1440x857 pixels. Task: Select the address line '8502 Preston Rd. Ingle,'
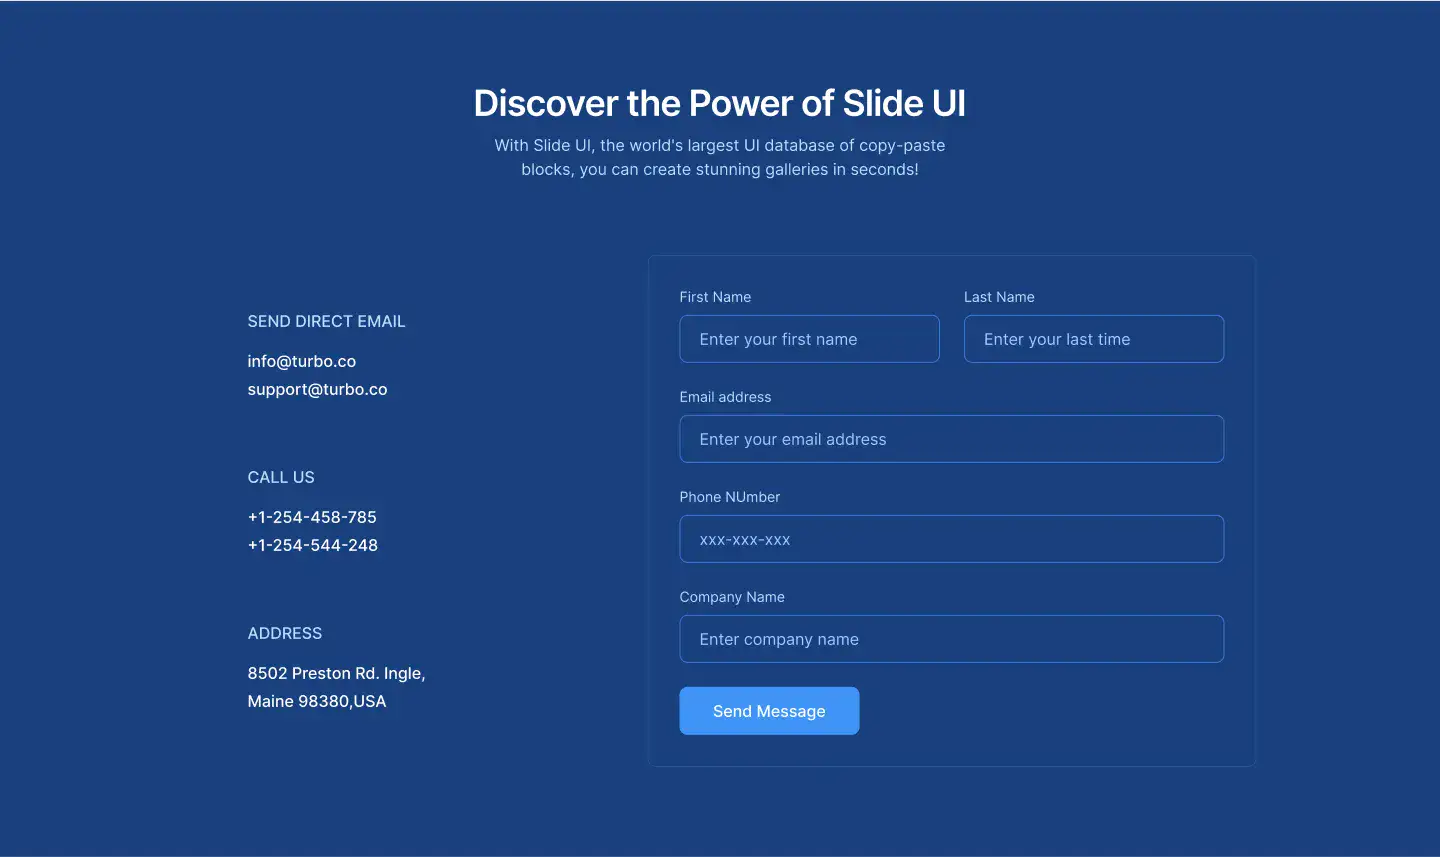click(337, 673)
